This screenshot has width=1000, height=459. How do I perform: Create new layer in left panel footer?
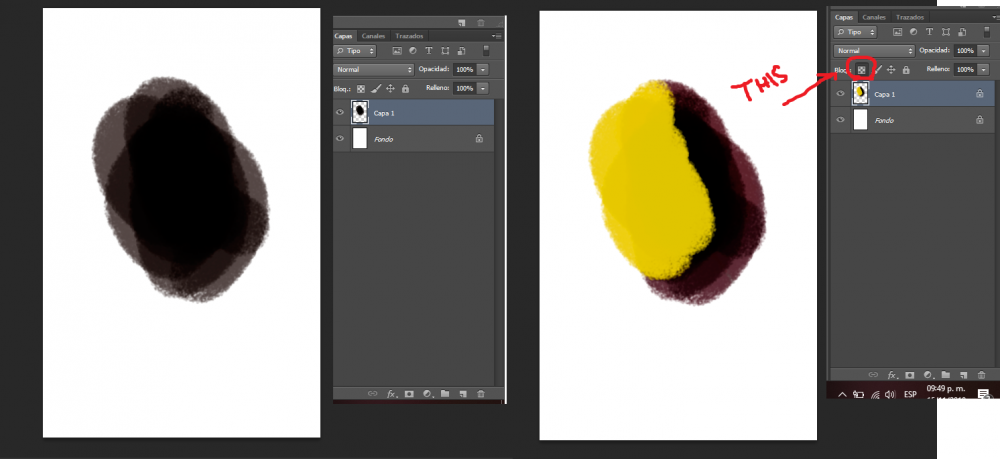(463, 394)
